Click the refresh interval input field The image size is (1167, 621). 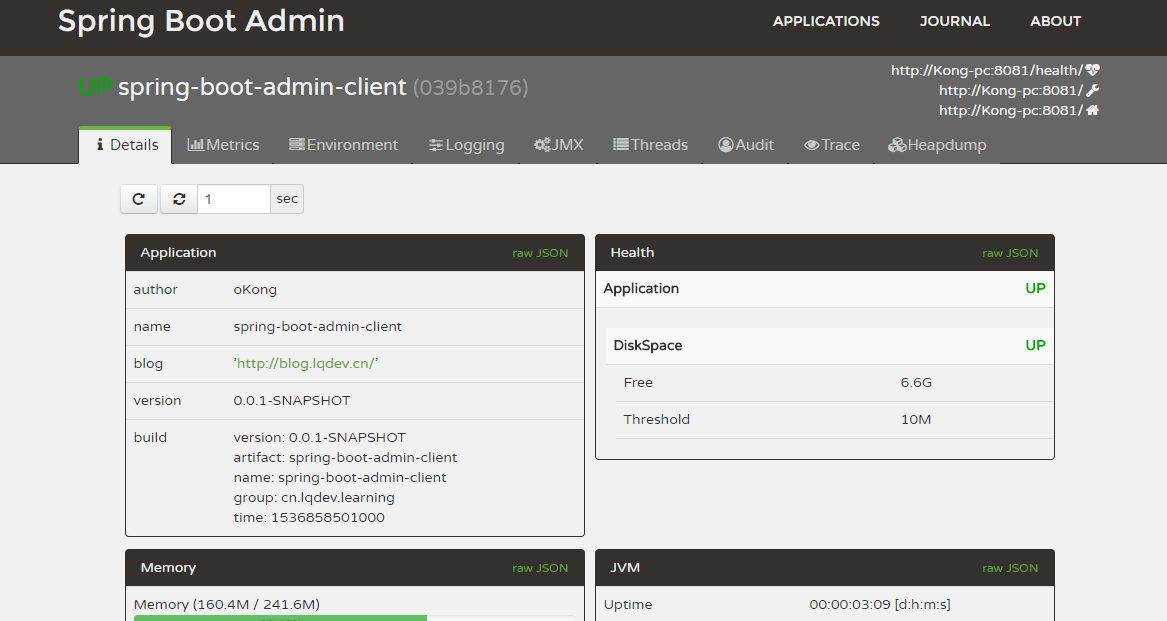[234, 199]
